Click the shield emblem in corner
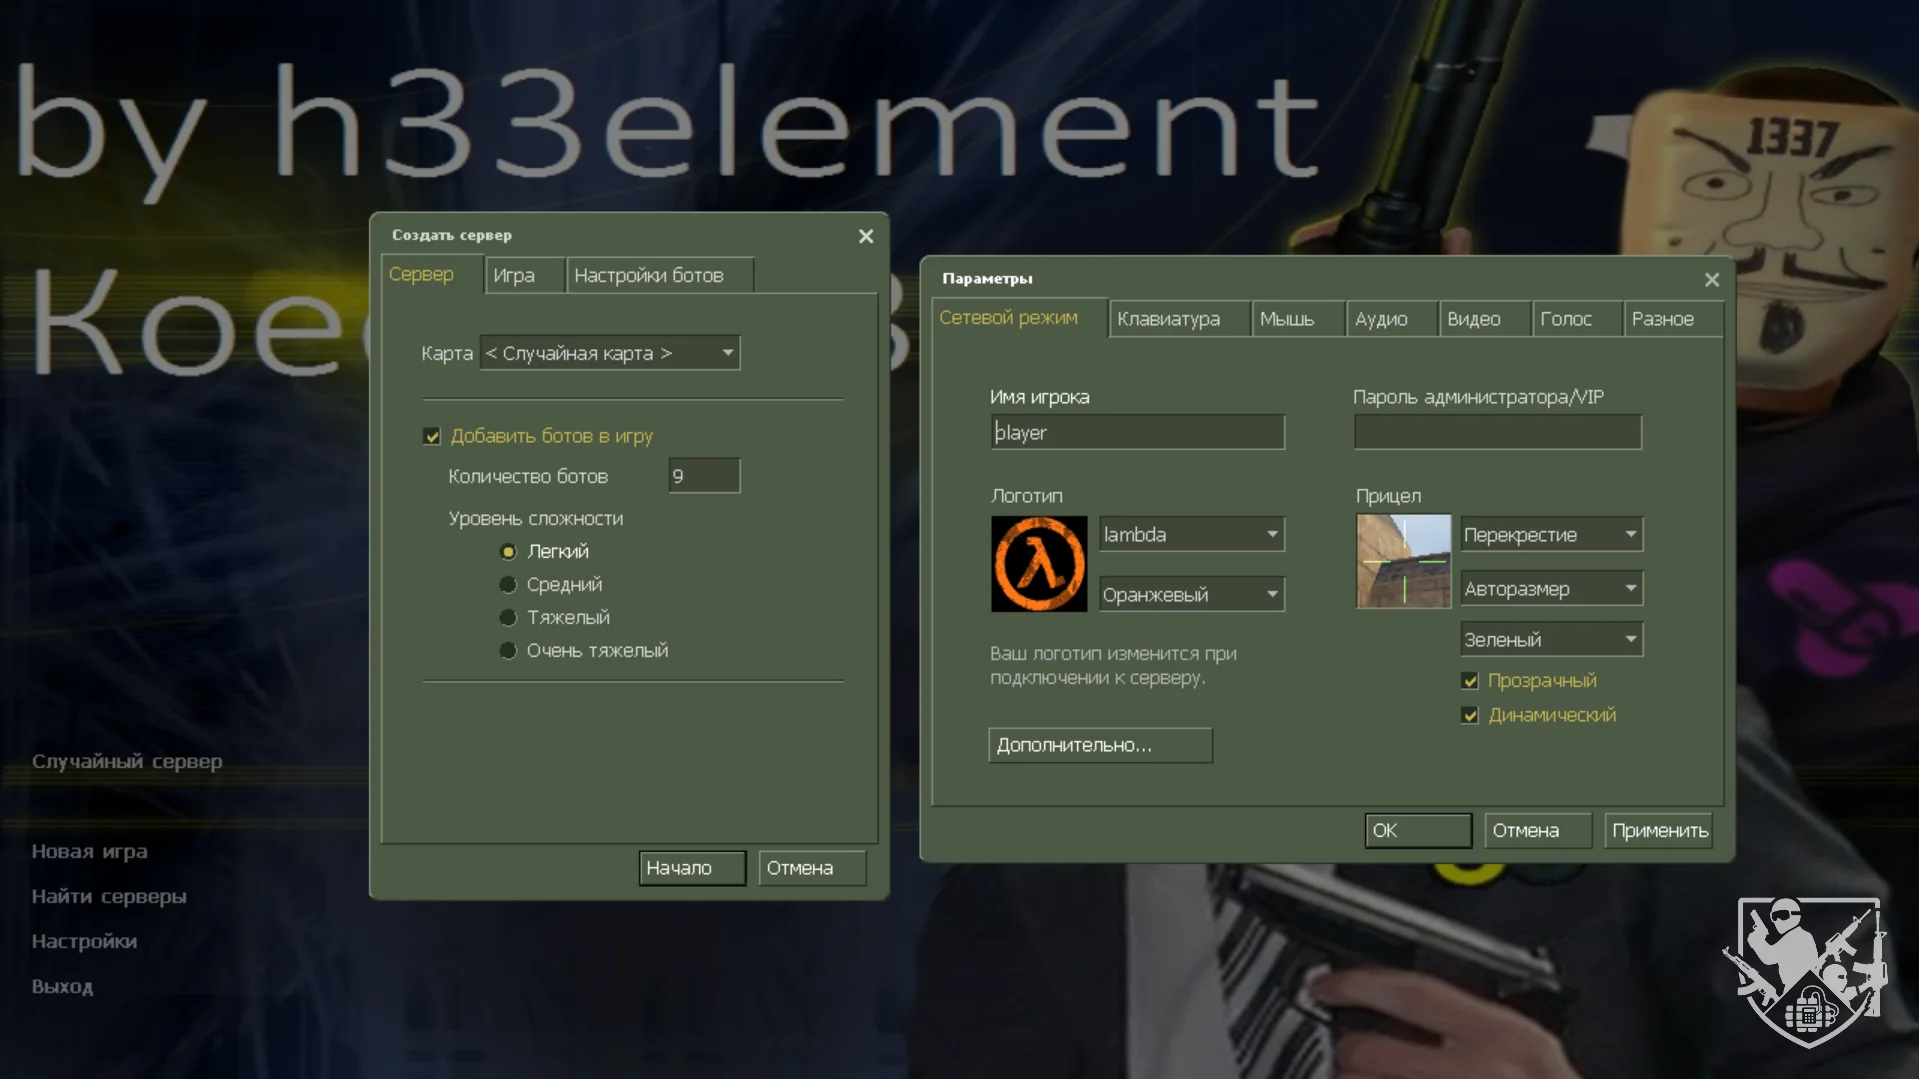 tap(1805, 971)
